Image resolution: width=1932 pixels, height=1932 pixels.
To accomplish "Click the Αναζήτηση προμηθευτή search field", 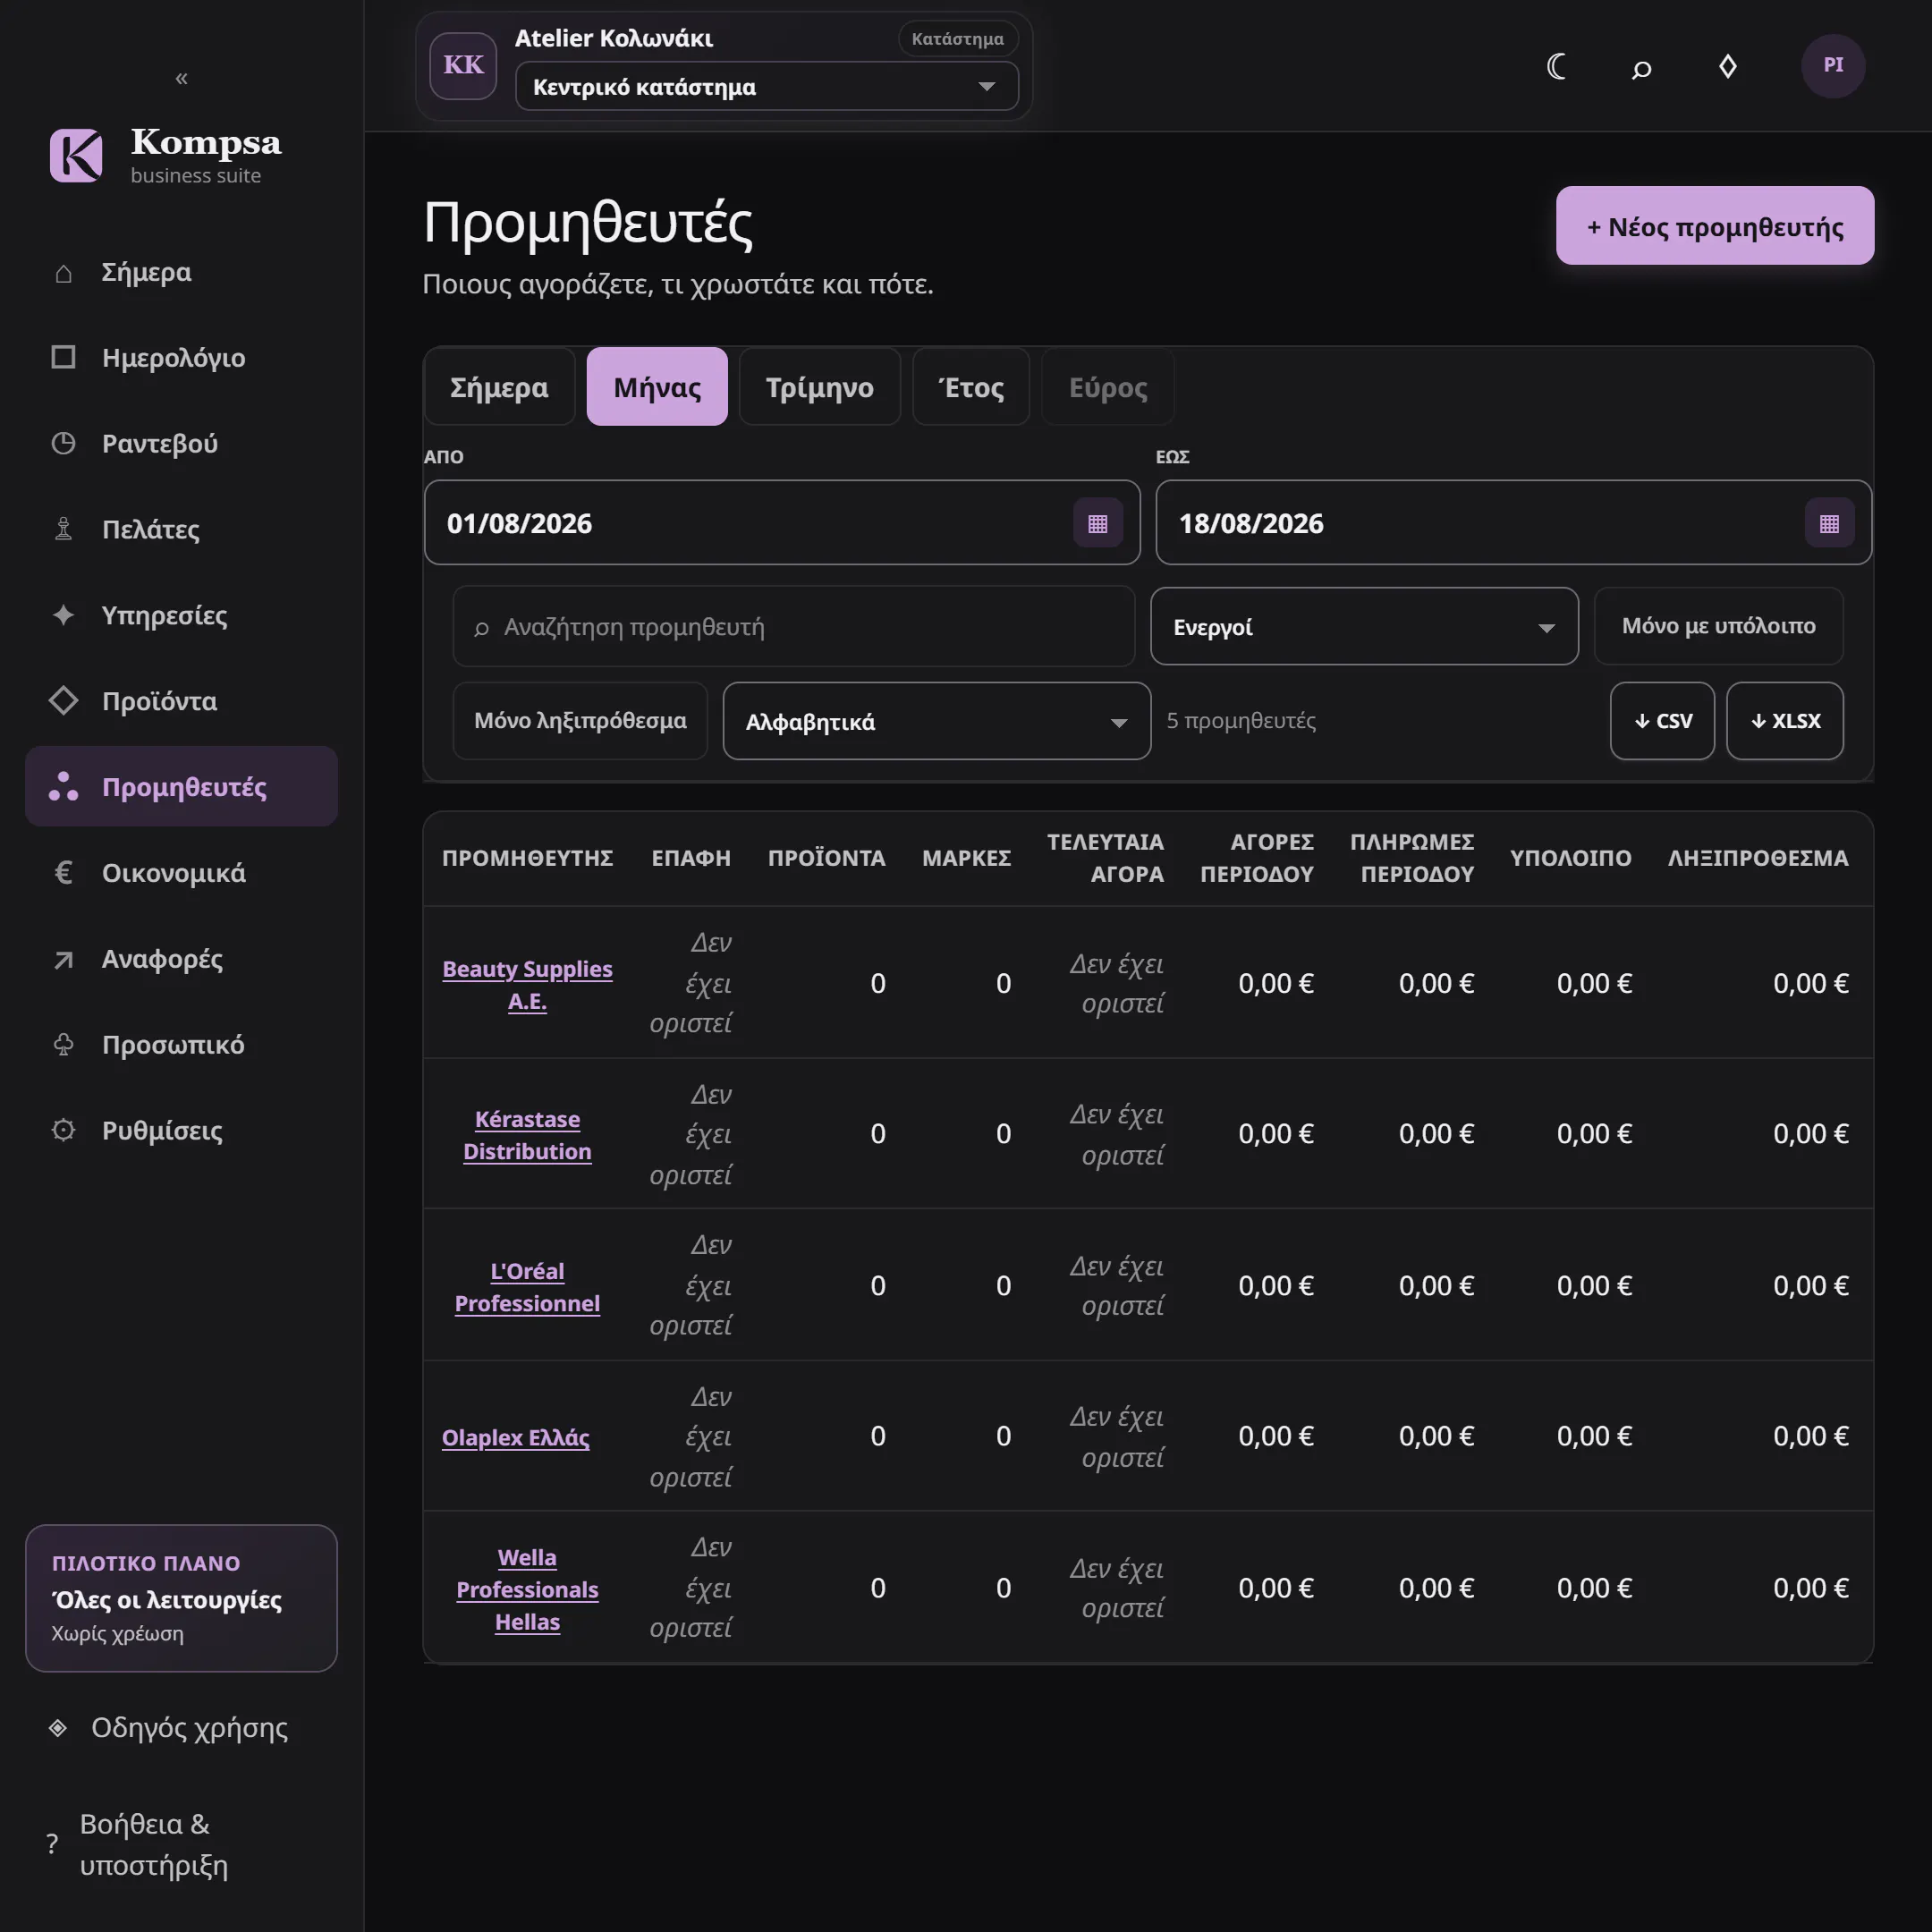I will pos(794,627).
